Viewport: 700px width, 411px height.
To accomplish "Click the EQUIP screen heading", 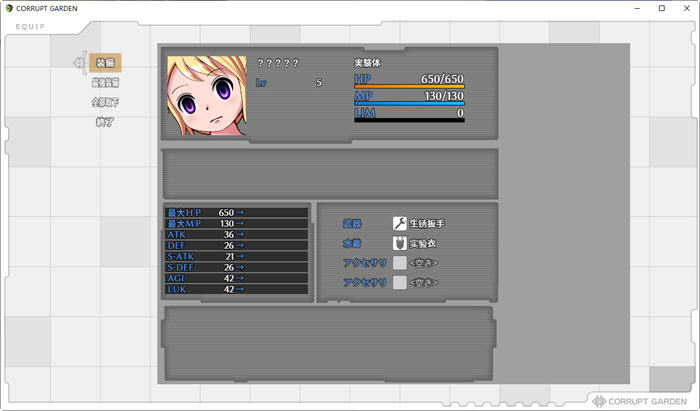I will point(30,27).
